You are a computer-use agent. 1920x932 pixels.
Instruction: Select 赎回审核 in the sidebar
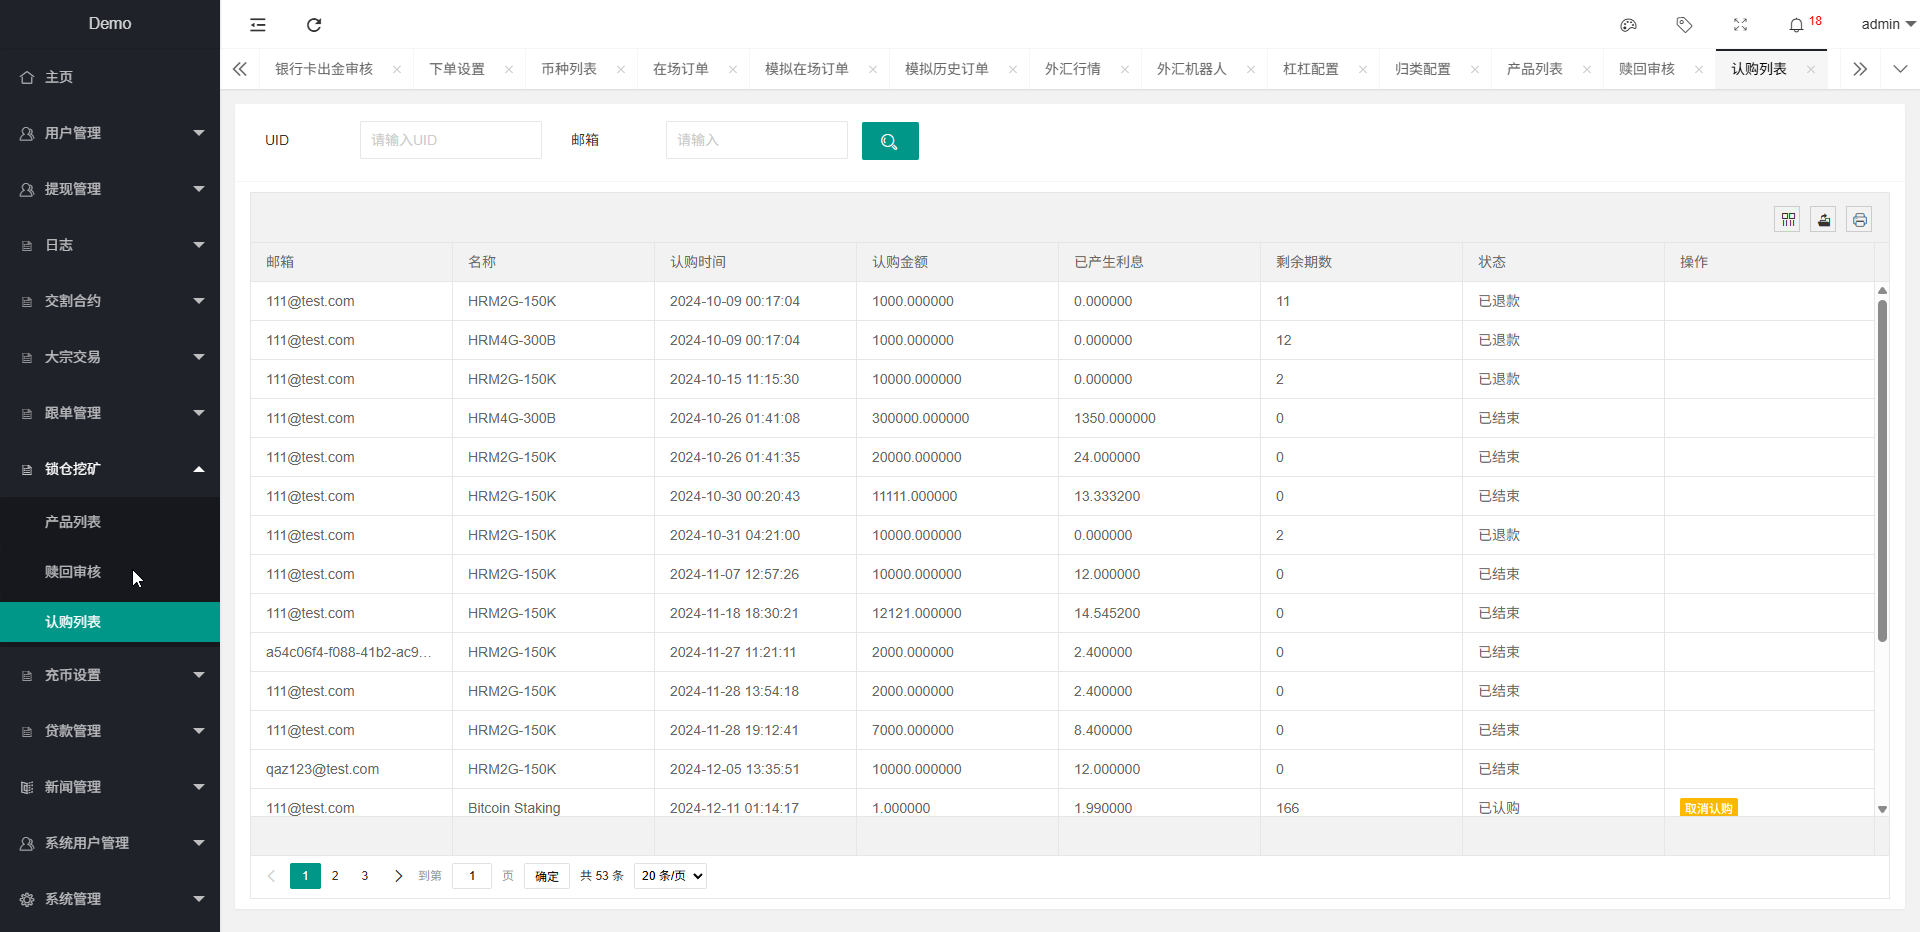73,572
